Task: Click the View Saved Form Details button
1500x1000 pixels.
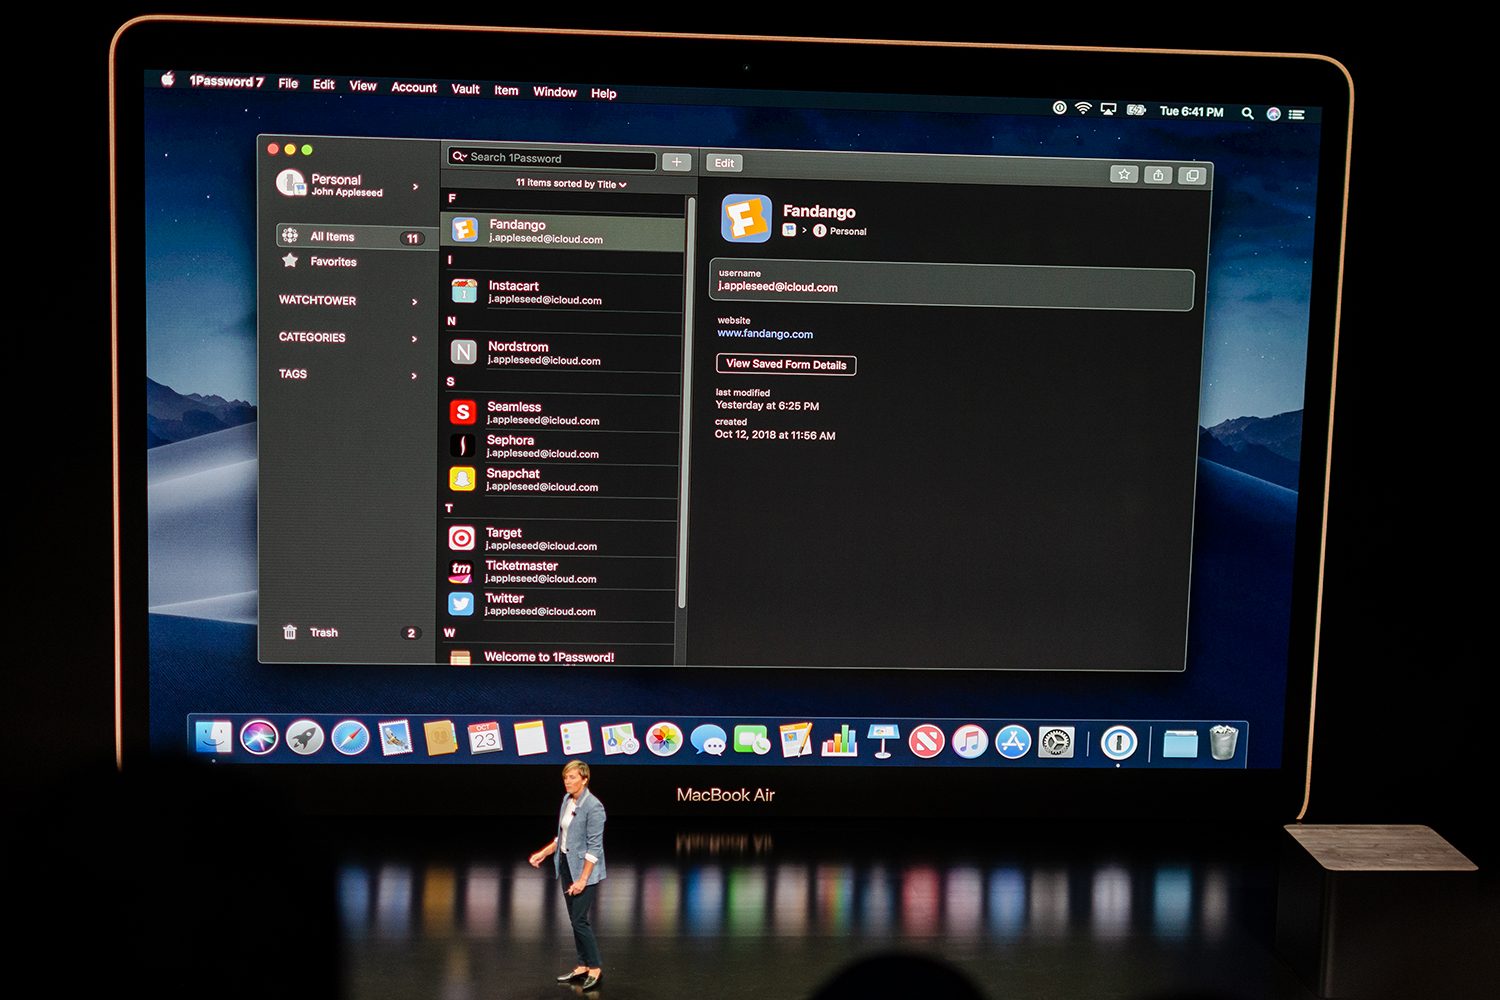Action: tap(786, 364)
